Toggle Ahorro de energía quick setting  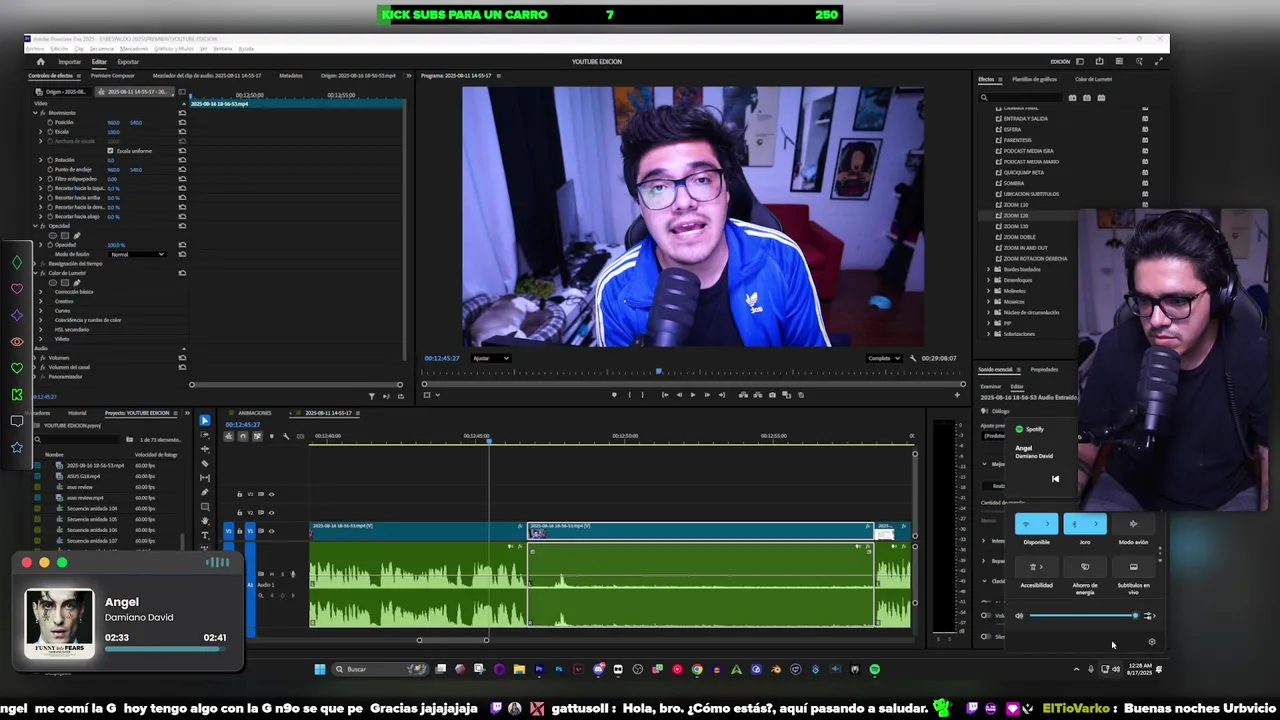[x=1085, y=567]
